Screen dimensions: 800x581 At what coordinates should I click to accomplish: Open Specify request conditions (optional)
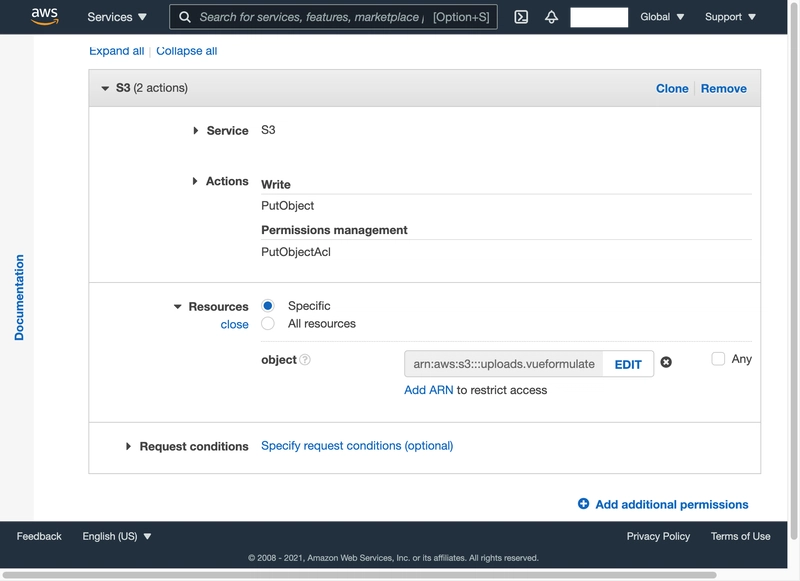[x=357, y=446]
